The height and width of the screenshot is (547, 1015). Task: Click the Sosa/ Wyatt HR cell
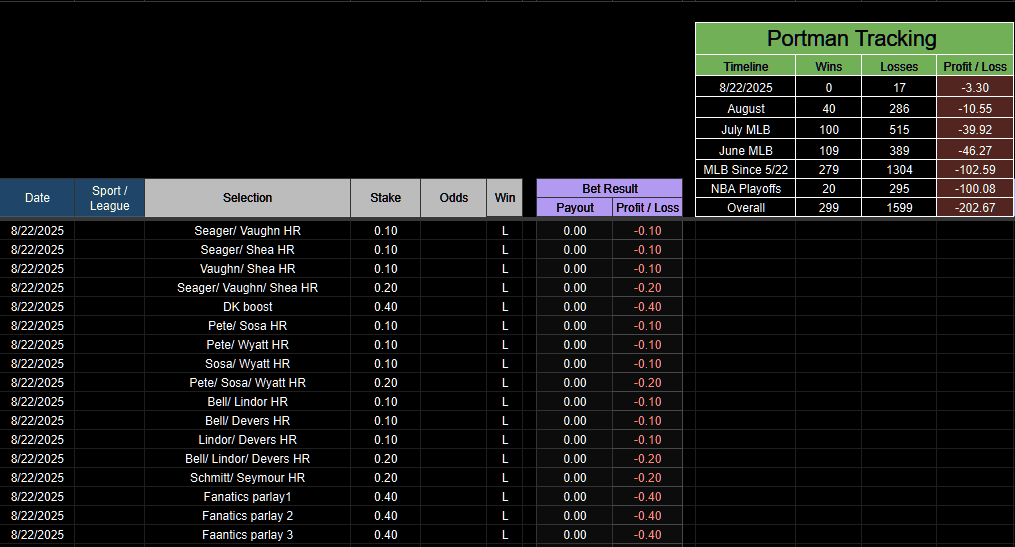pos(247,363)
